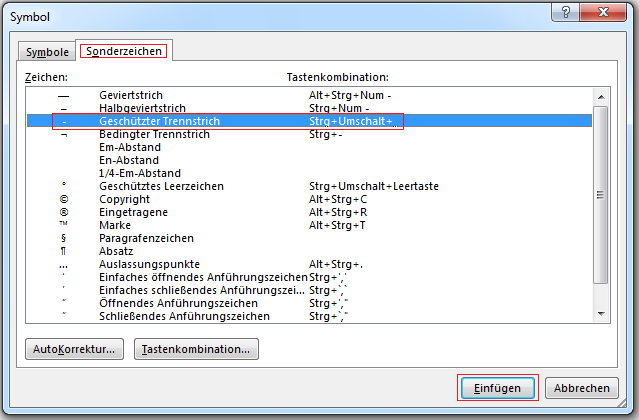
Task: Select Einfaches schließendes Anführungszei... row
Action: pyautogui.click(x=309, y=290)
